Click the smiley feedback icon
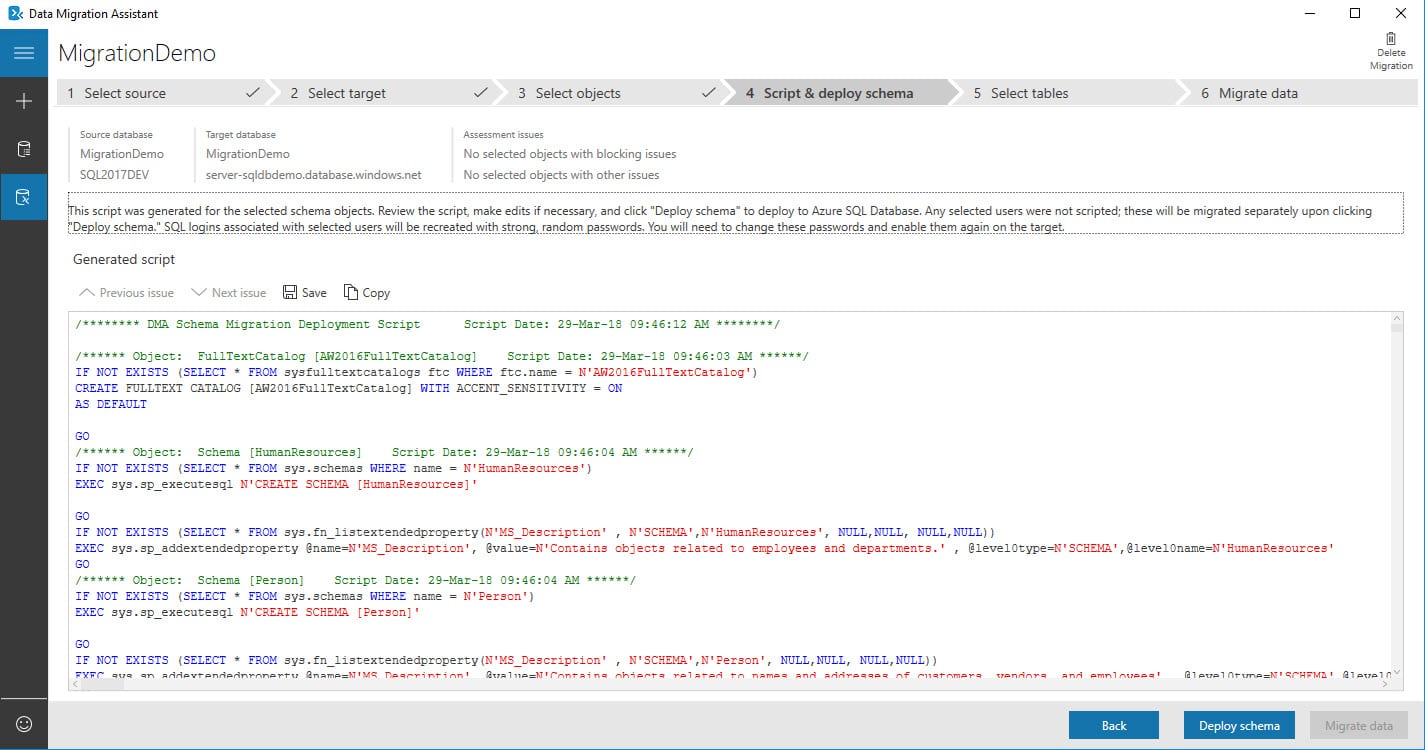The image size is (1425, 750). 24,724
